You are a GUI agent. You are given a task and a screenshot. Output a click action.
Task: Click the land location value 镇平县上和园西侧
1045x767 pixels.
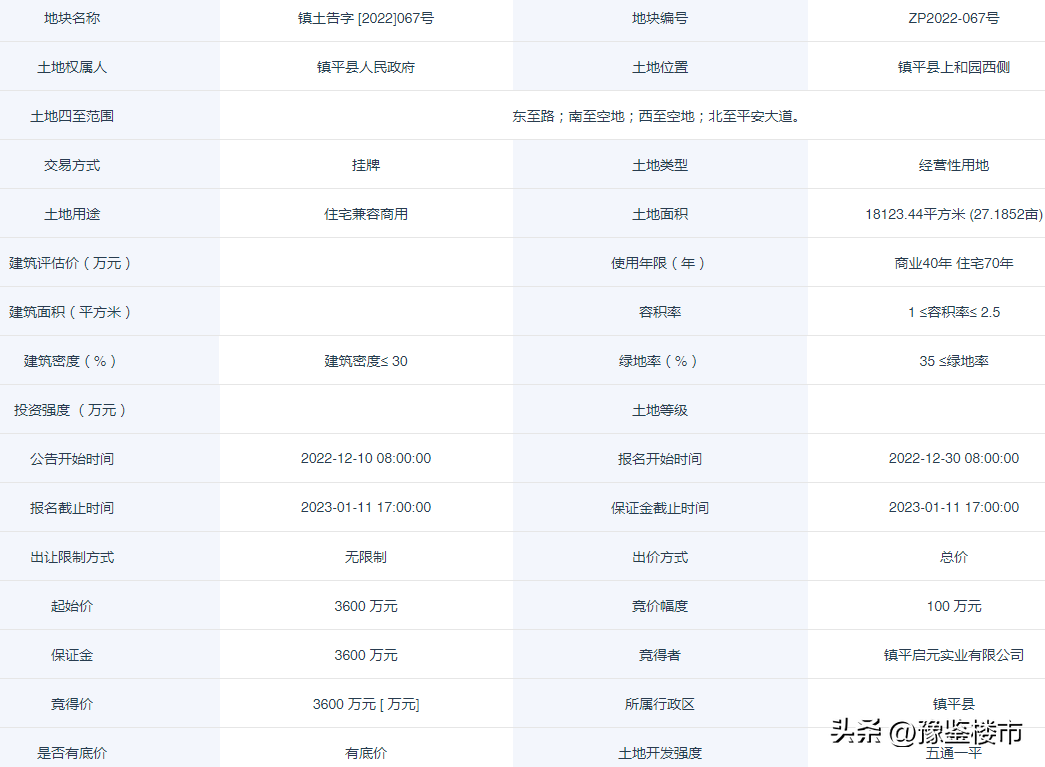click(953, 67)
